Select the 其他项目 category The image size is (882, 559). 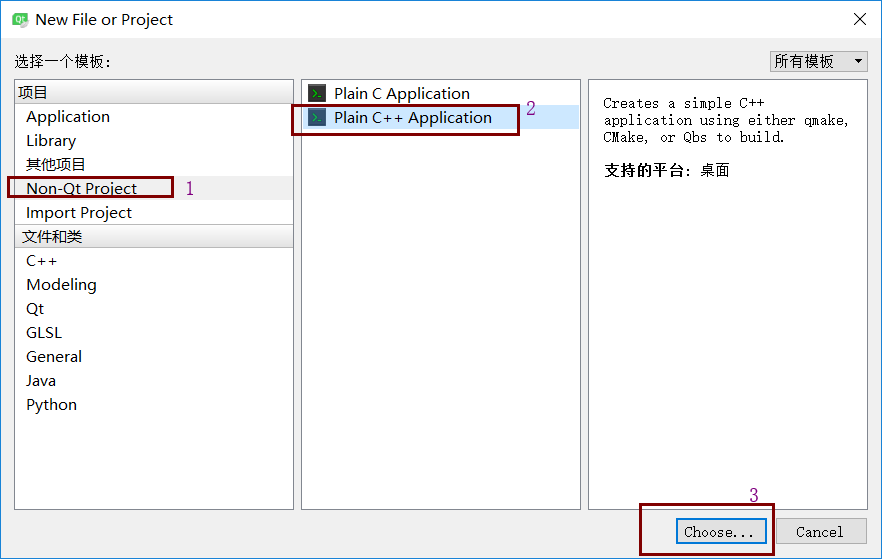click(x=154, y=165)
